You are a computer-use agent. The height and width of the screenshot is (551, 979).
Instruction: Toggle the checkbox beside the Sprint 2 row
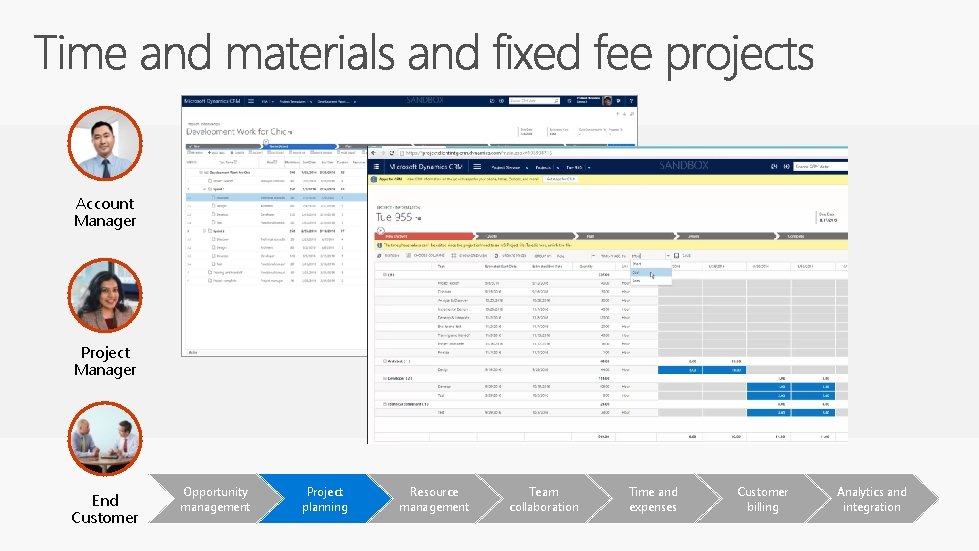[210, 231]
